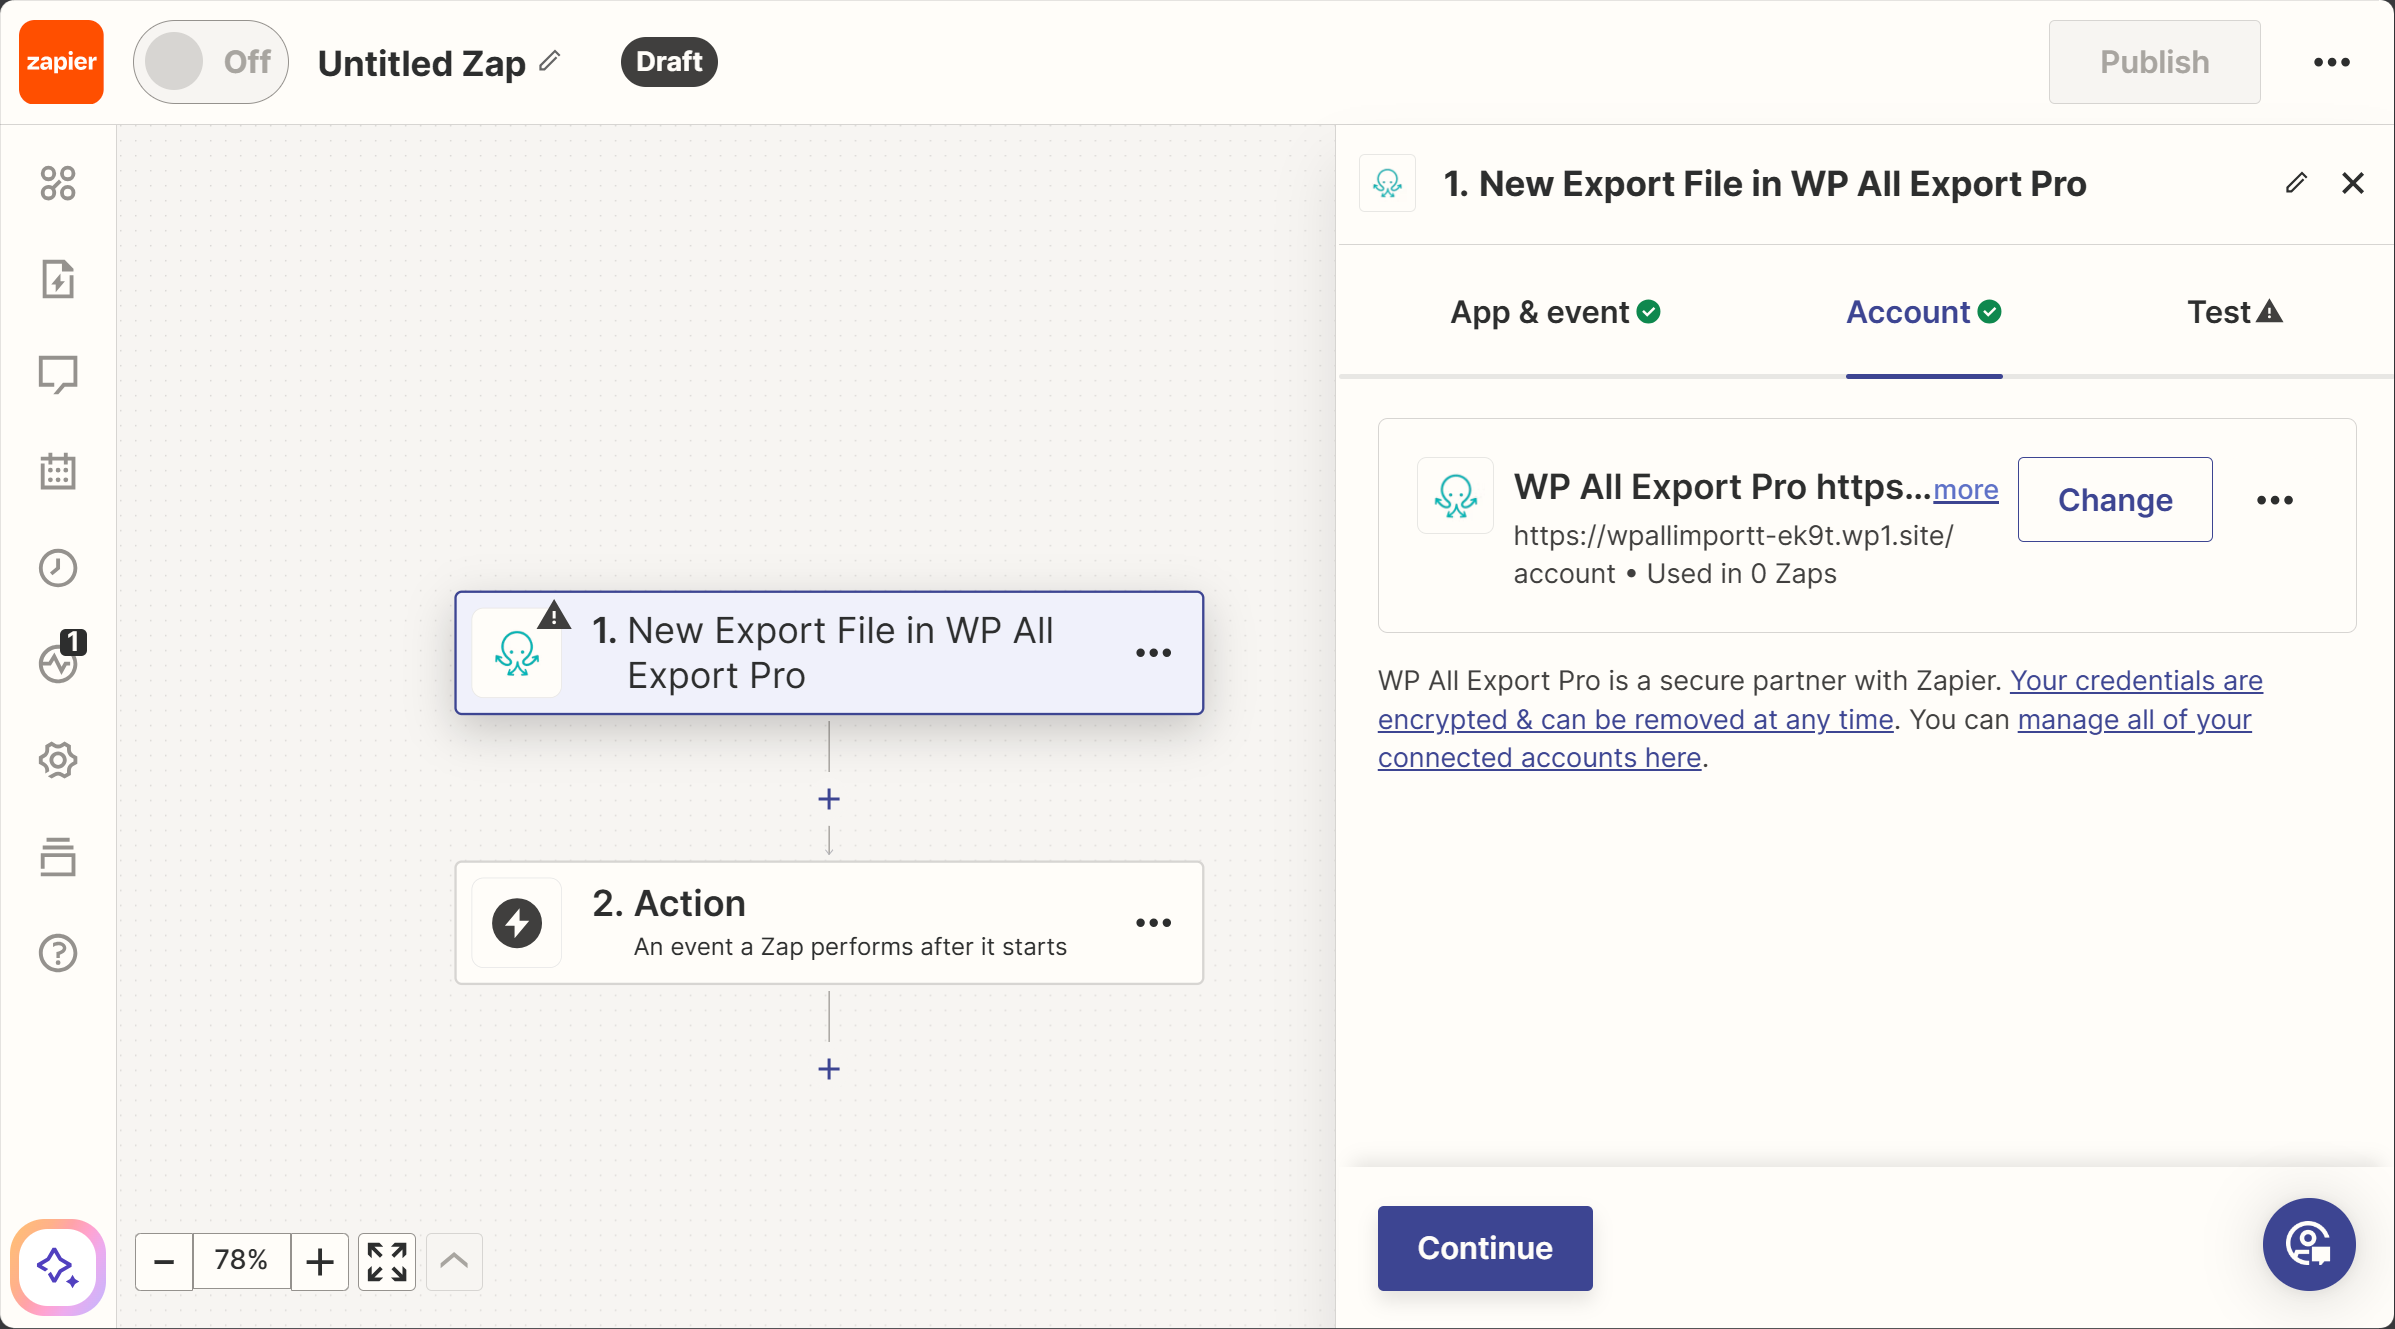Zoom in the canvas with plus button

[320, 1262]
